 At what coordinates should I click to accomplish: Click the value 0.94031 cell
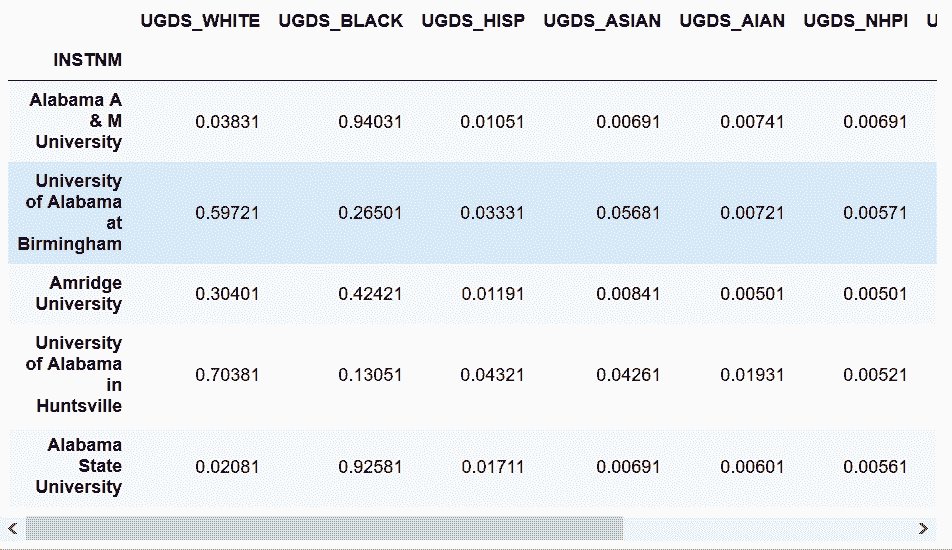370,122
